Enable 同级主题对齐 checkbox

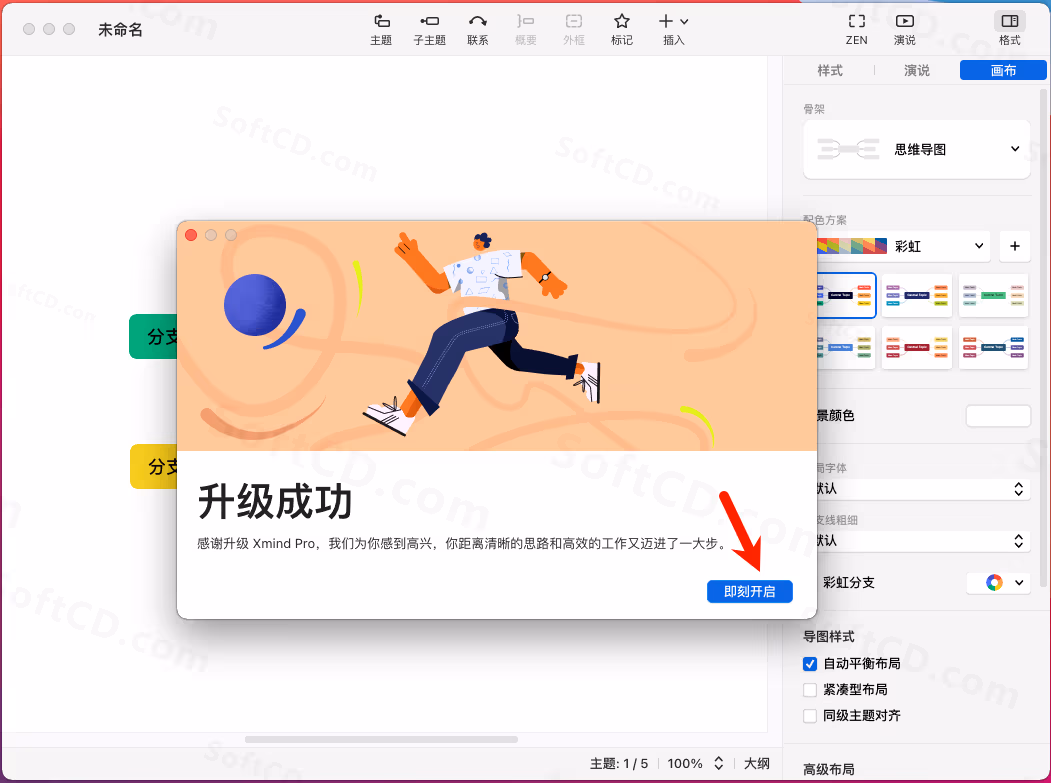click(810, 716)
